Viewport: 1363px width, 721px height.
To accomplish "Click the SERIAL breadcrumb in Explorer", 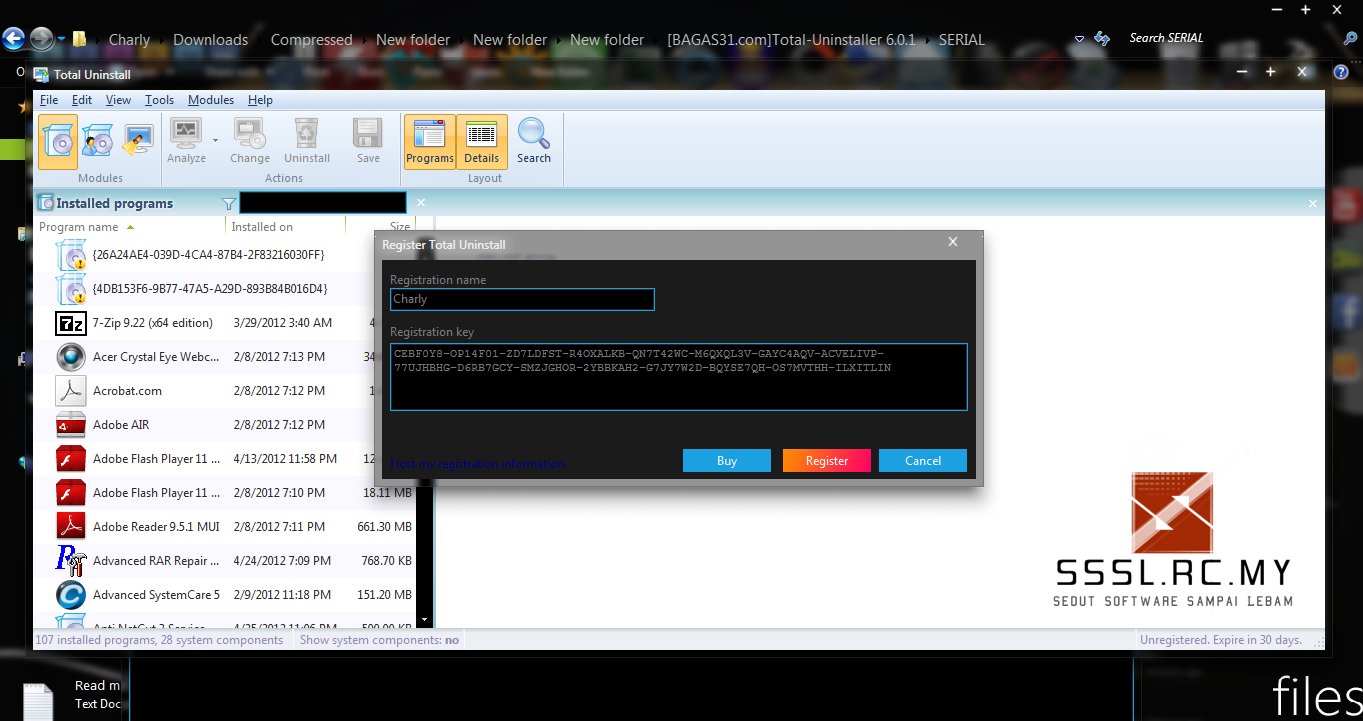I will [x=962, y=40].
